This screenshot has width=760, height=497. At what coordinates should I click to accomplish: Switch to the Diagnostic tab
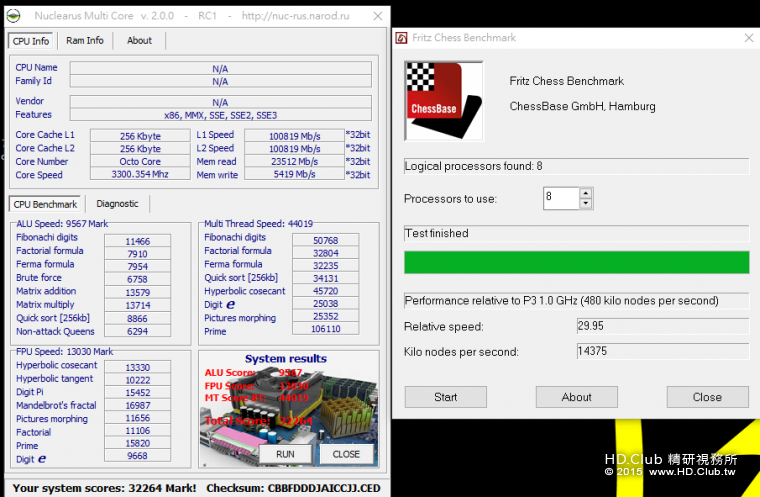click(x=117, y=204)
